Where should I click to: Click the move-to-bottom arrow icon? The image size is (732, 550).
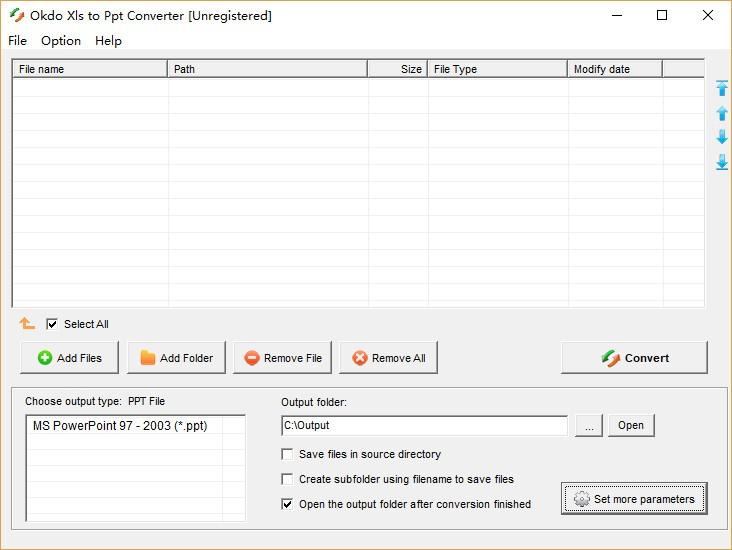[x=722, y=162]
